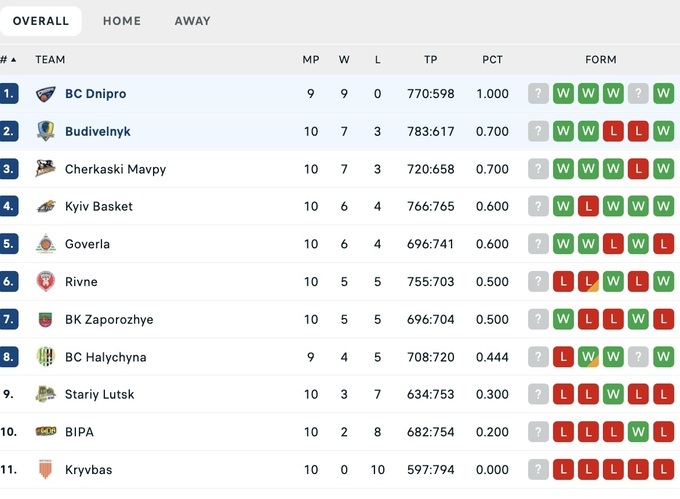Viewport: 680px width, 499px height.
Task: Click the BK Zaporozhye team logo
Action: pos(46,320)
